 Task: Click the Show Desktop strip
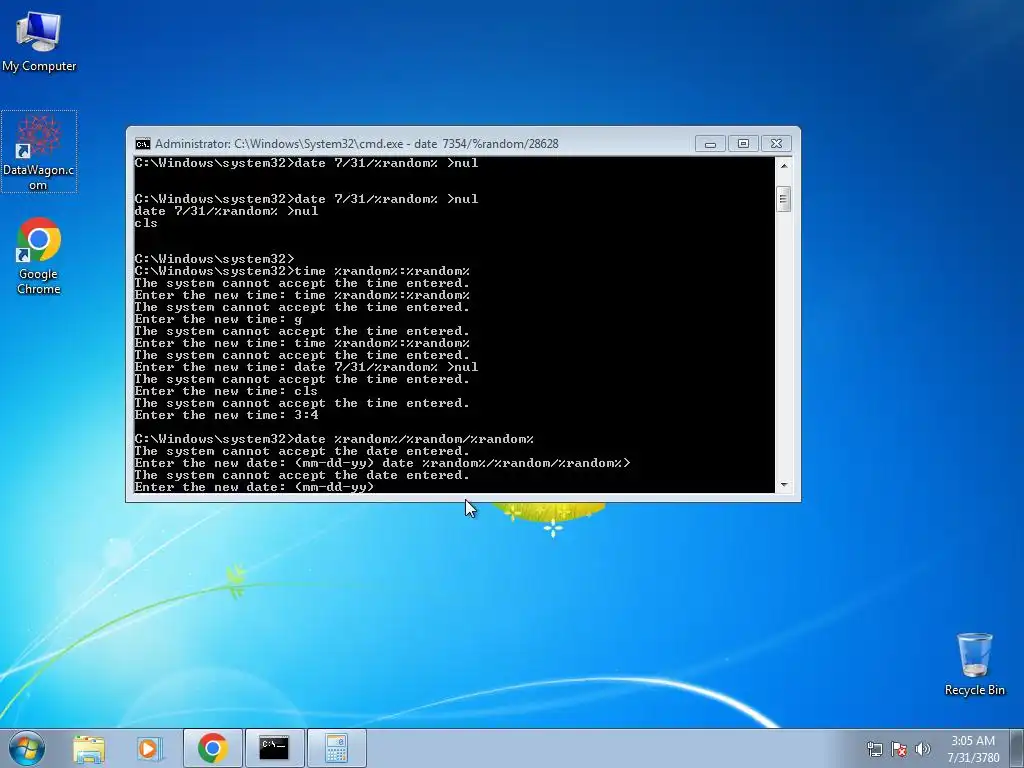click(1017, 748)
